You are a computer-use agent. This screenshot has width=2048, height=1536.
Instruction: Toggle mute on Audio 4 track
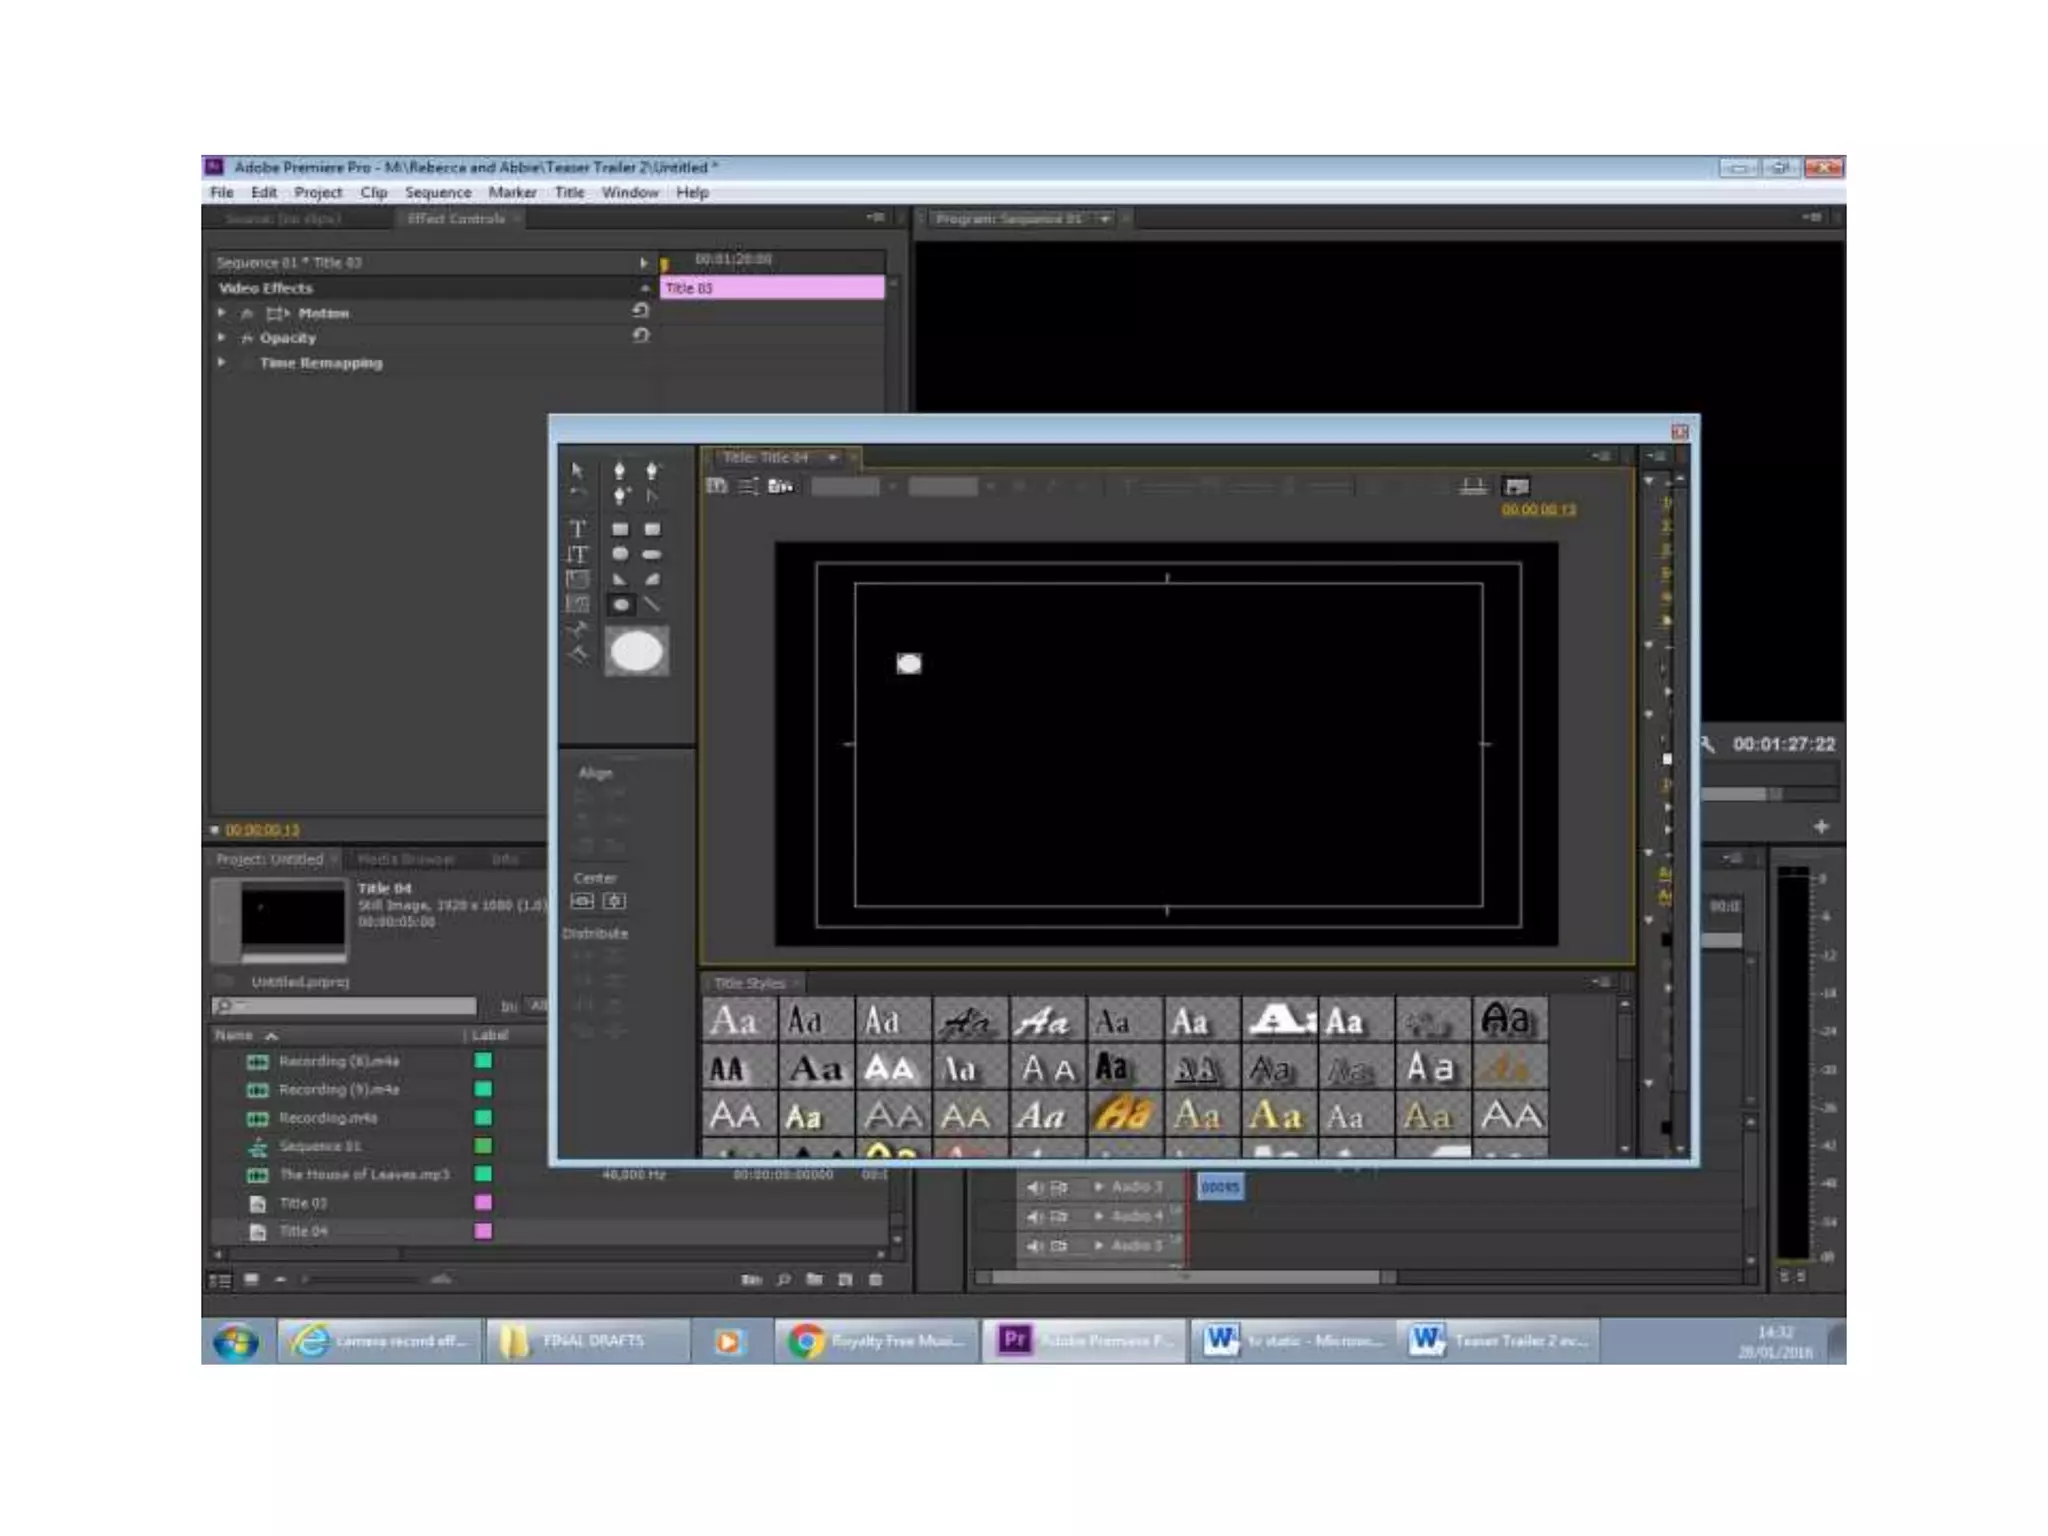tap(1035, 1216)
